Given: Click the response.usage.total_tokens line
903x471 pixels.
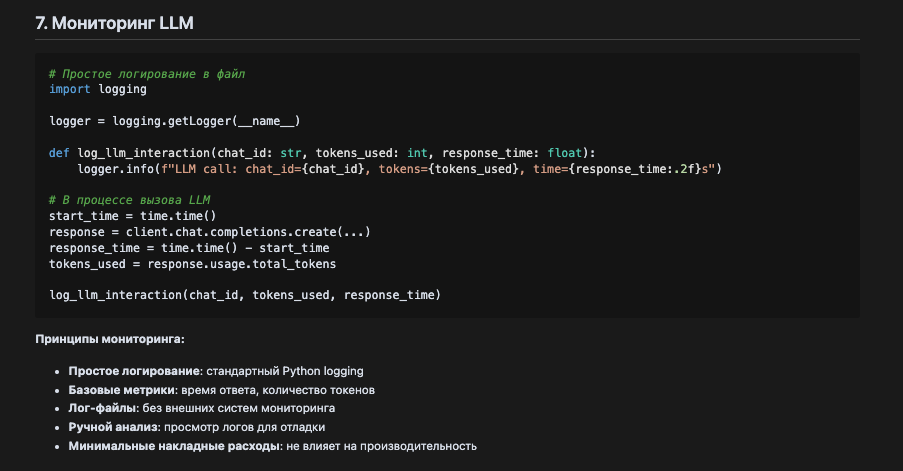Looking at the screenshot, I should click(192, 264).
